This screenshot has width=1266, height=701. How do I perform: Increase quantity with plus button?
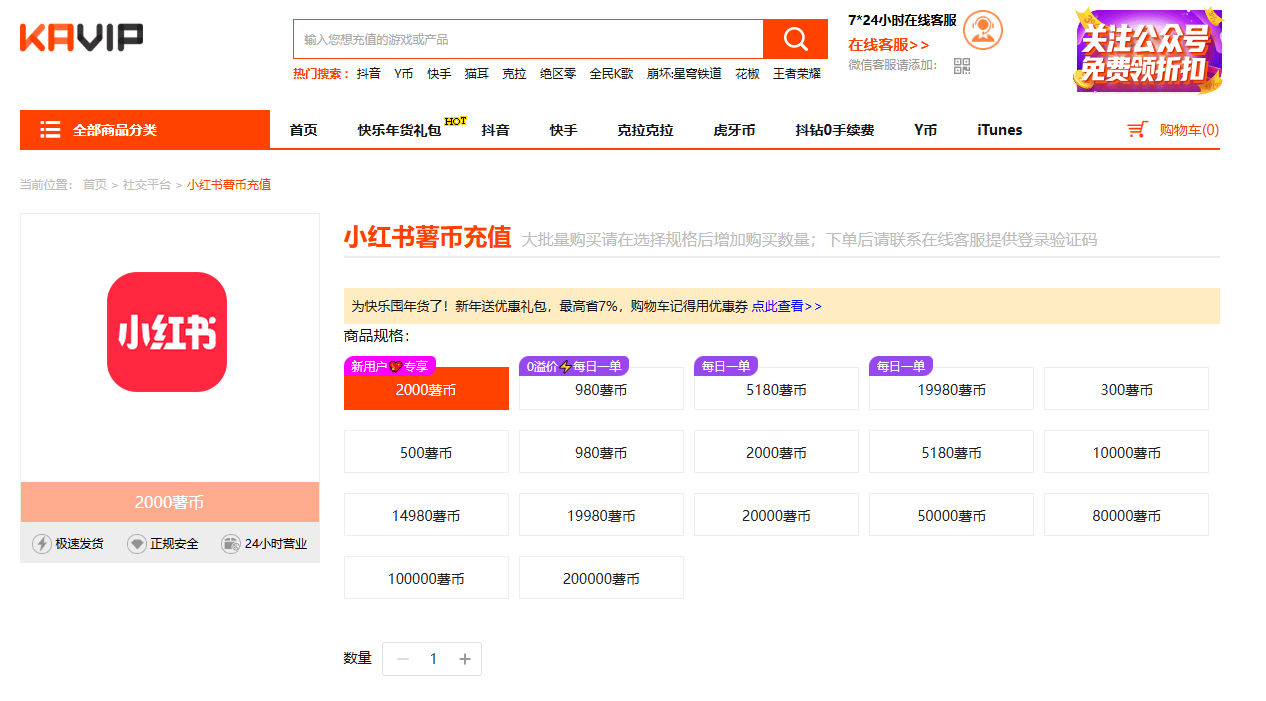tap(465, 659)
